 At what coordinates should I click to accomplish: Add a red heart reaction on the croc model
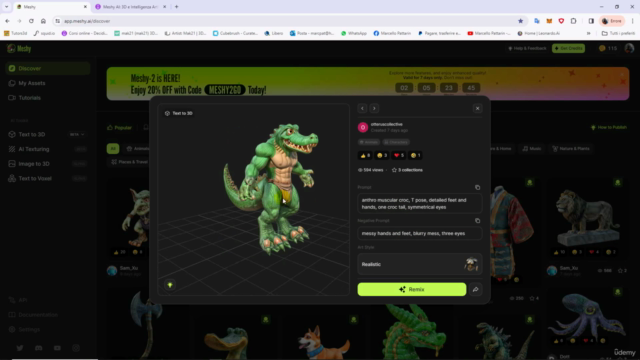(x=399, y=155)
